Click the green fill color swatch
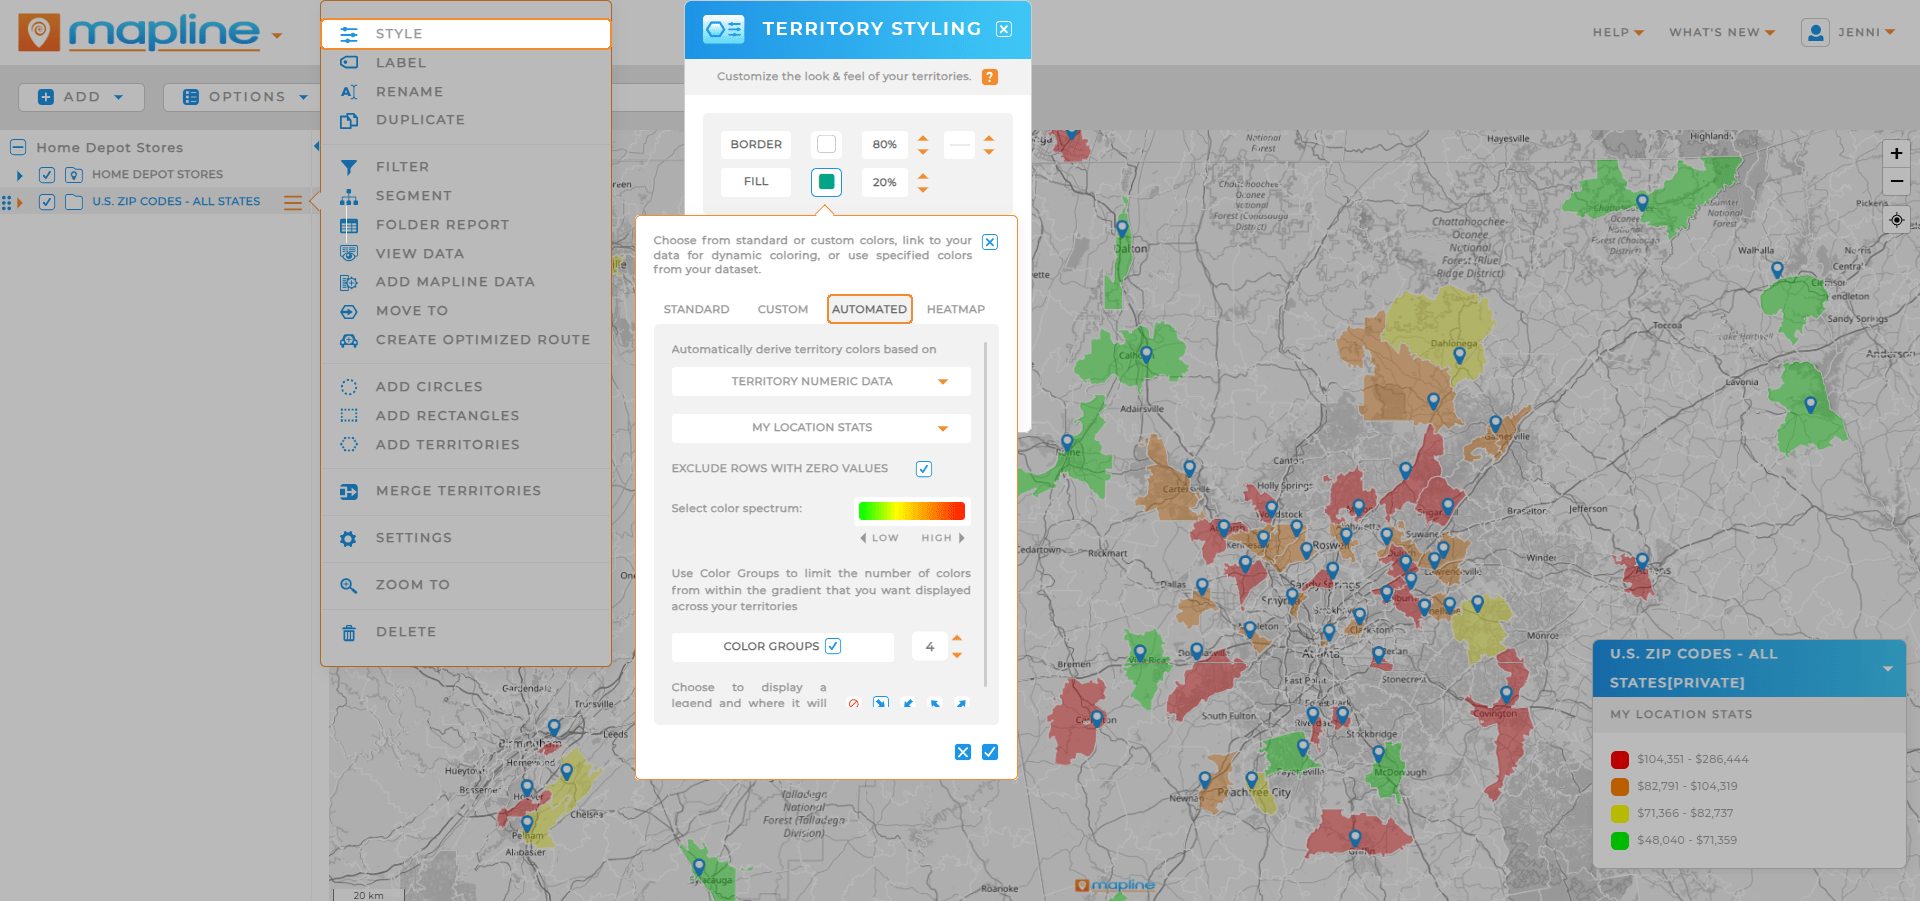The image size is (1920, 901). (x=826, y=182)
